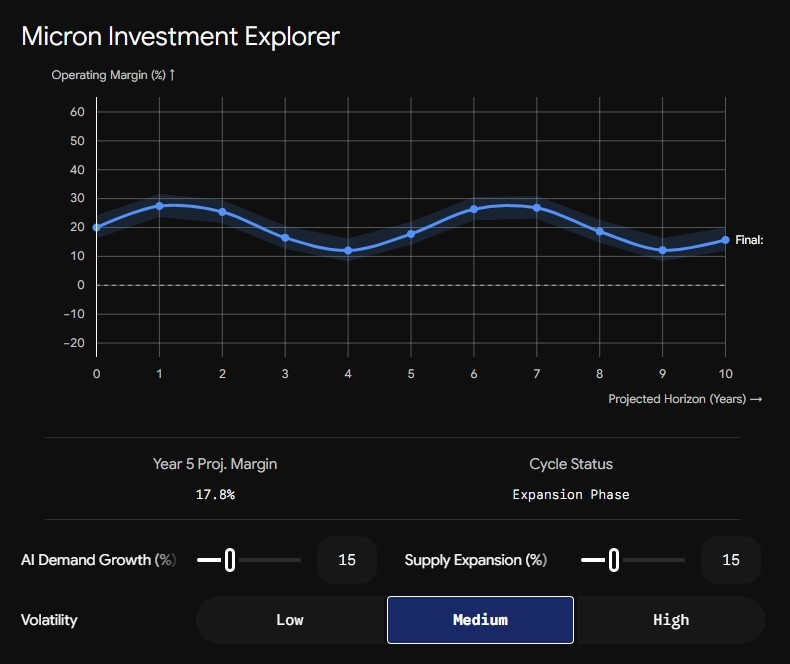Screen dimensions: 790x664
Task: Click the Expansion Phase status text
Action: 571,494
